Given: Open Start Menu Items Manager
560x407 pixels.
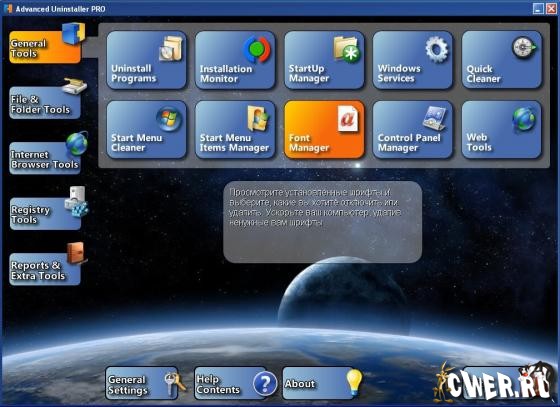Looking at the screenshot, I should click(x=235, y=129).
